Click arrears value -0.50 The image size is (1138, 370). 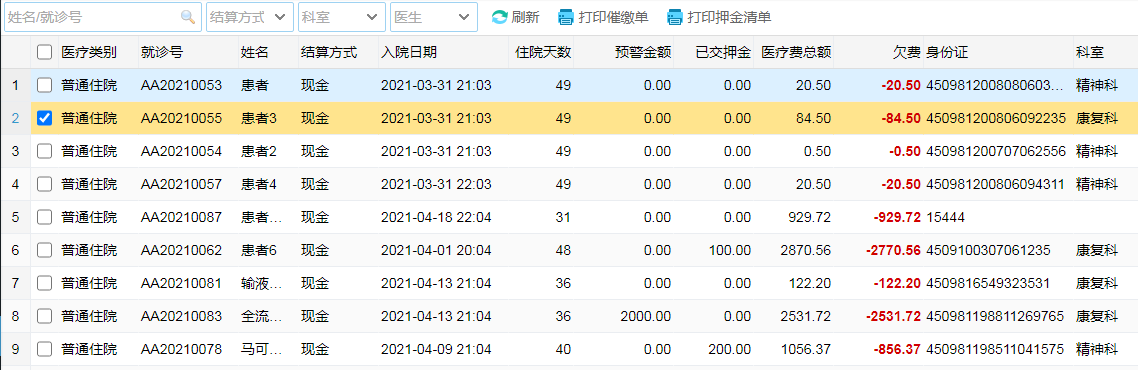(x=906, y=151)
